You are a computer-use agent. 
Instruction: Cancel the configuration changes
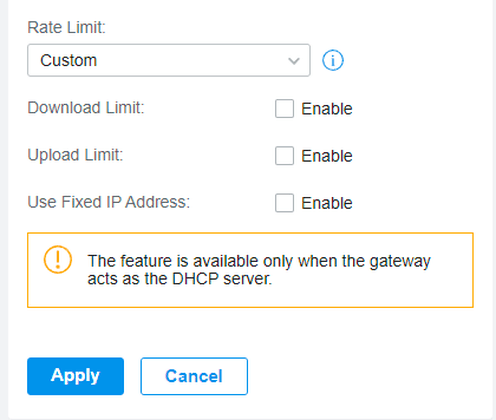[194, 376]
